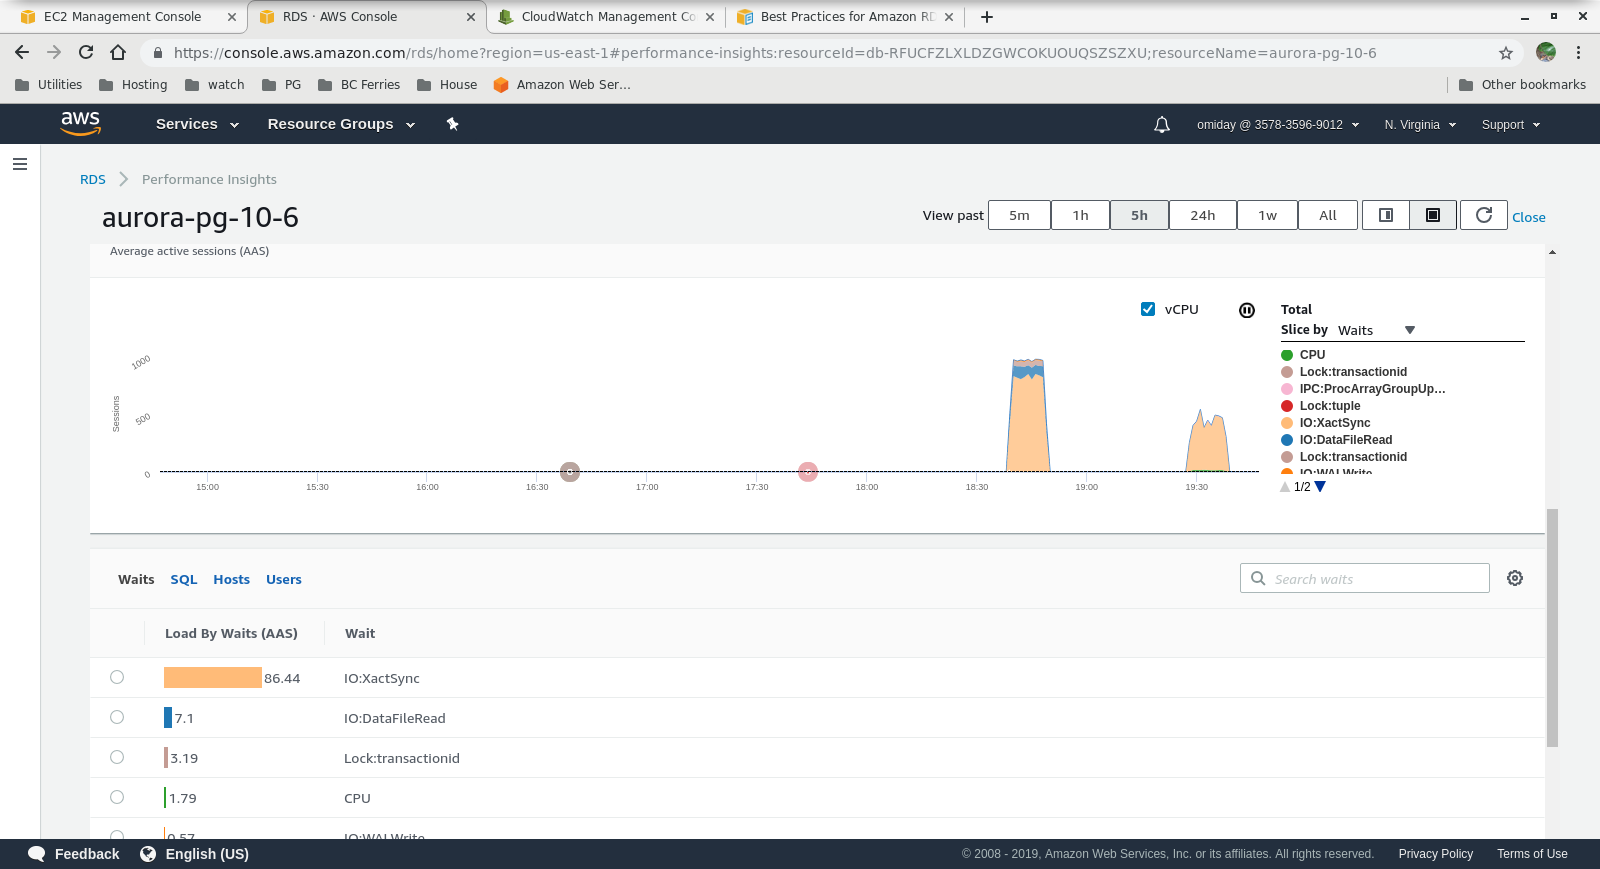This screenshot has height=869, width=1600.
Task: Set view past to 24h
Action: pyautogui.click(x=1202, y=215)
